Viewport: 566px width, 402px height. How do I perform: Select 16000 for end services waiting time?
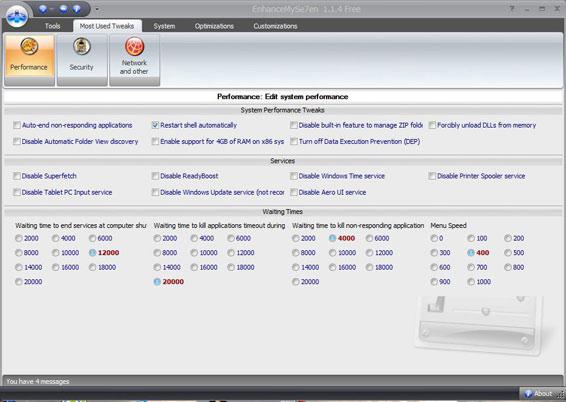[55, 267]
